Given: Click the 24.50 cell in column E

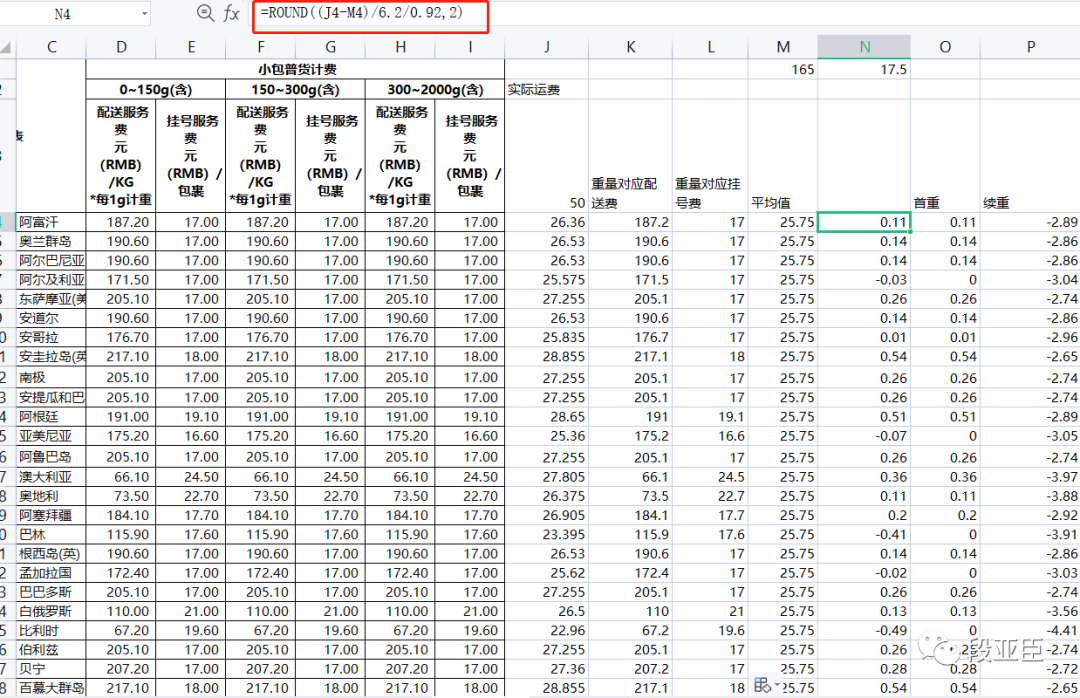Looking at the screenshot, I should click(x=191, y=477).
